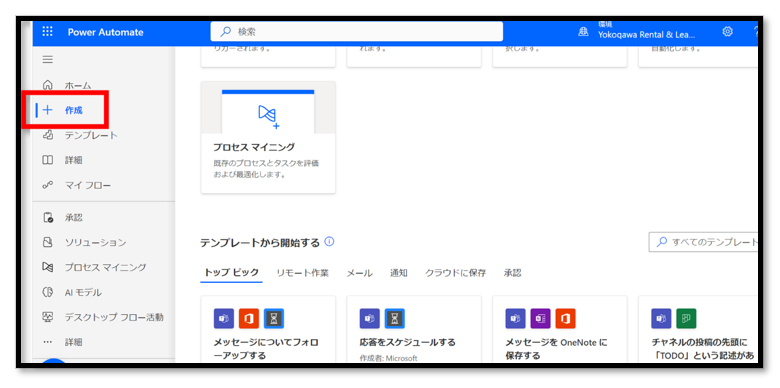
Task: Open the app launcher waffle icon
Action: [x=47, y=32]
